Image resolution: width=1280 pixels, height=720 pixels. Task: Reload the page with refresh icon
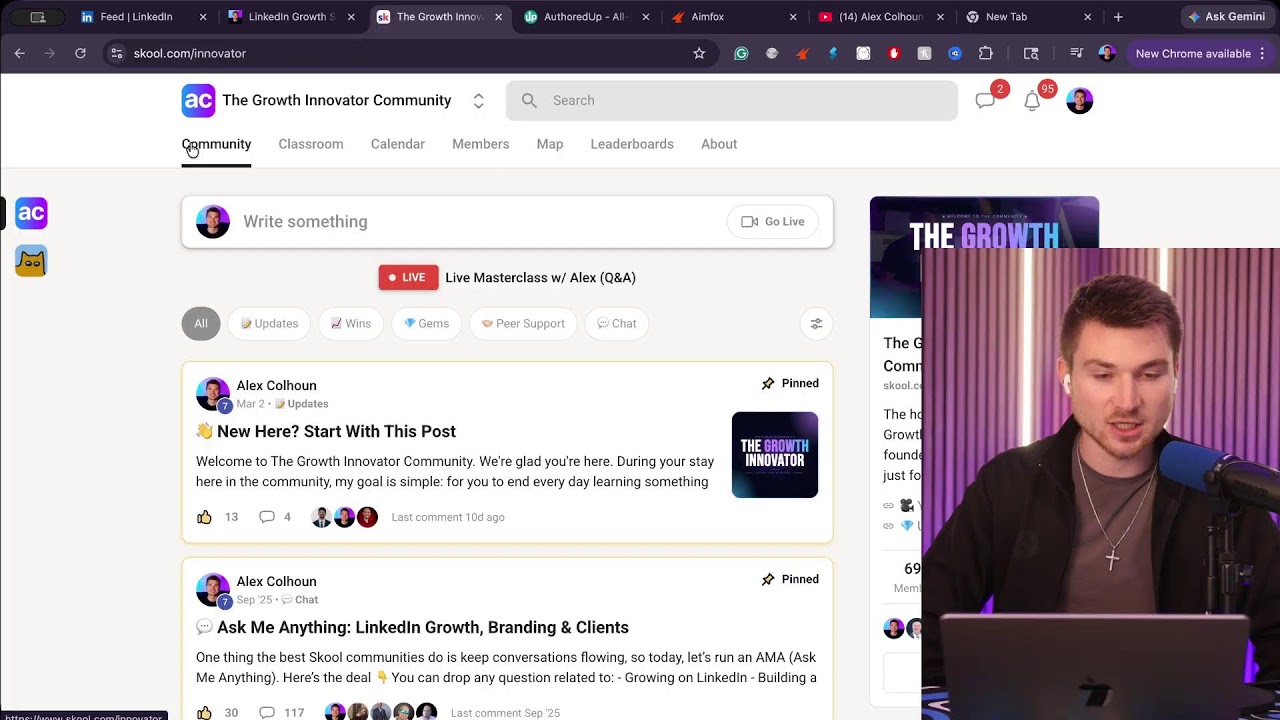point(80,53)
